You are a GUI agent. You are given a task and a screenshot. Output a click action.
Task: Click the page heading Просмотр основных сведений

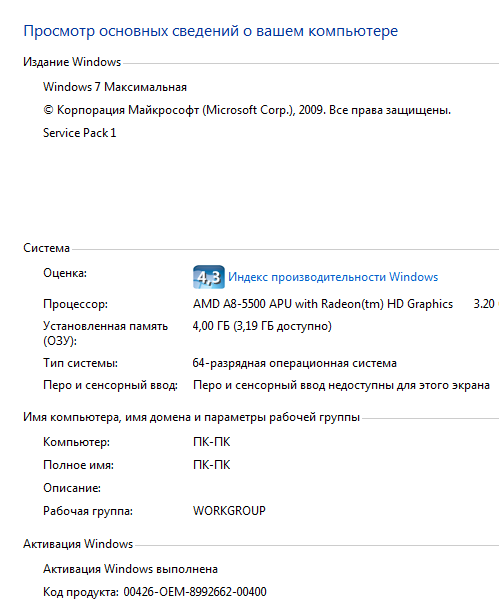coord(210,31)
